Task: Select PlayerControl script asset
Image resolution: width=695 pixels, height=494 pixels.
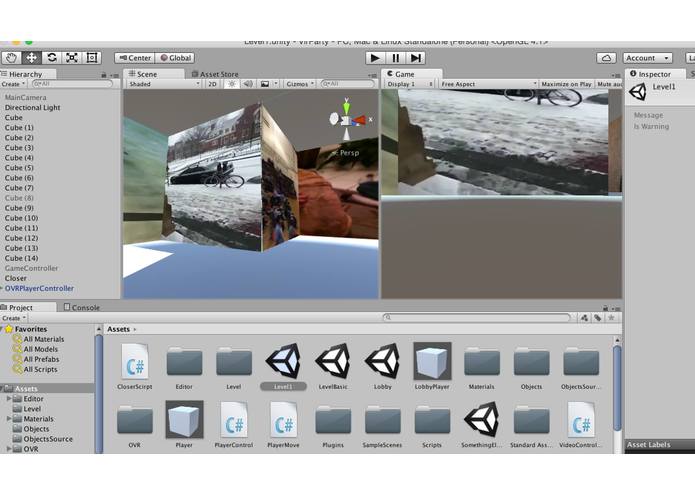Action: 234,424
